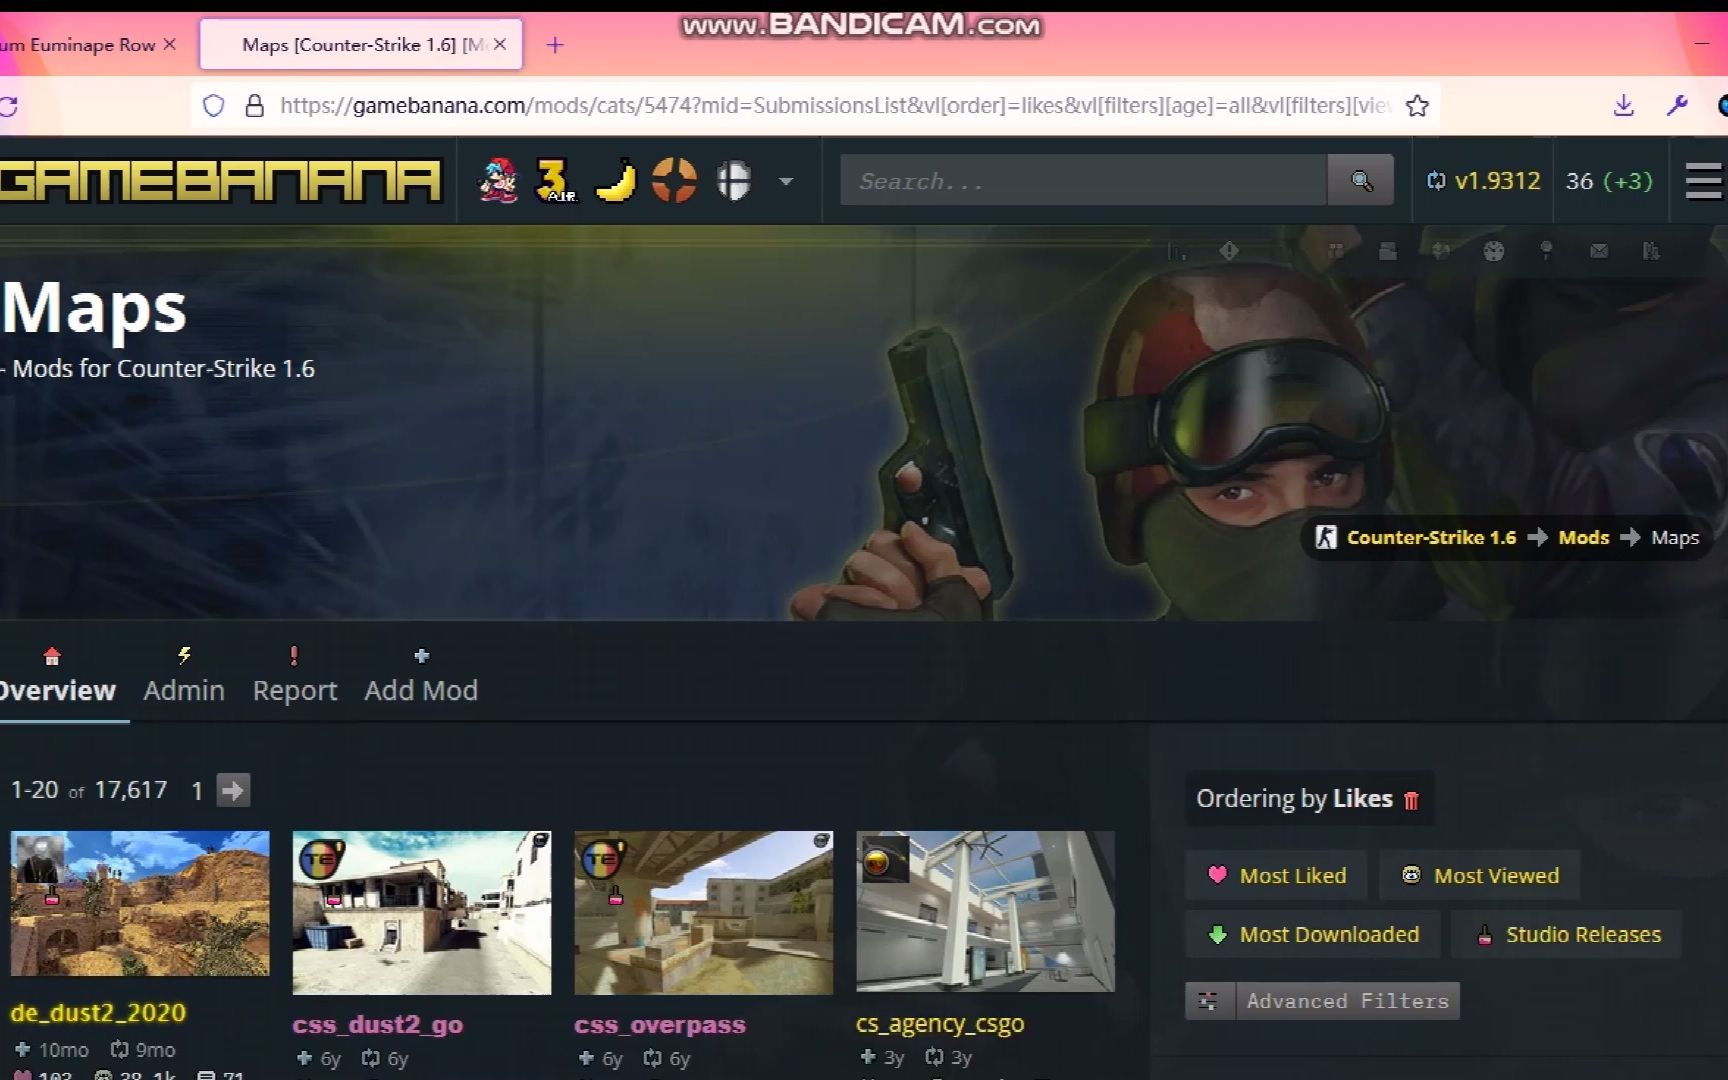Open the cs_agency_csgo title link
Screen dimensions: 1728x1080
tap(940, 1023)
